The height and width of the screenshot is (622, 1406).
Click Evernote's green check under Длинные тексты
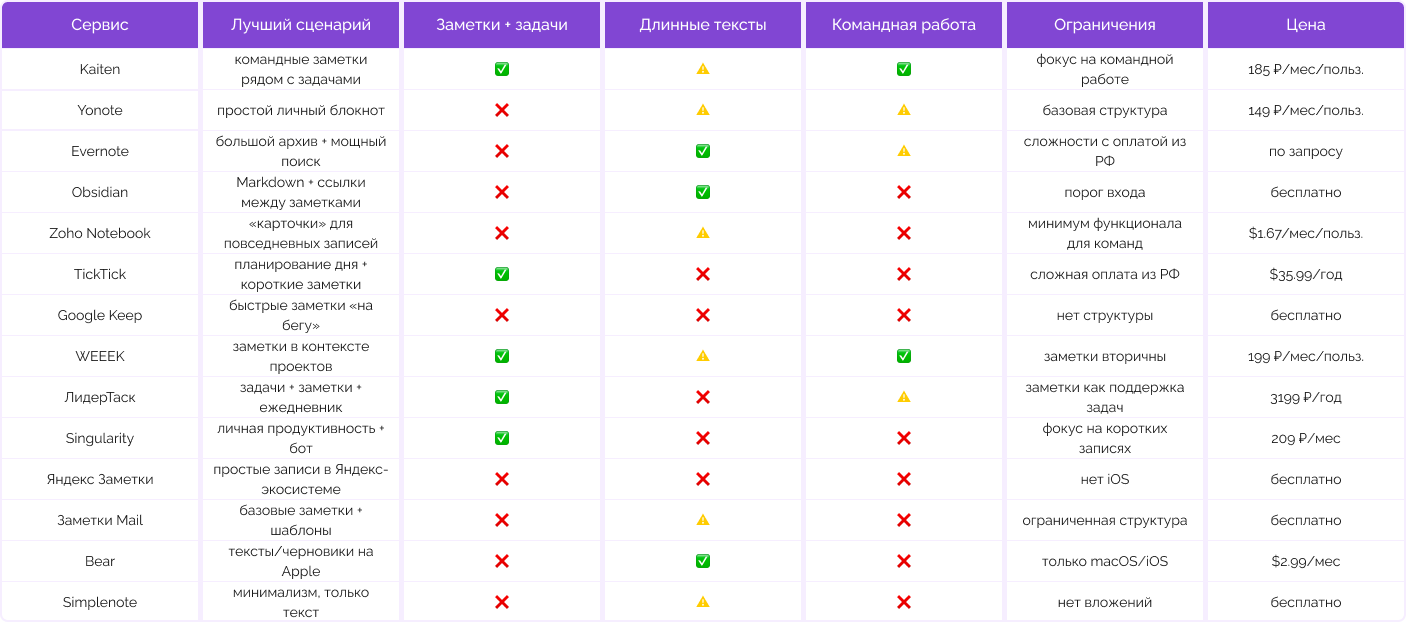703,151
